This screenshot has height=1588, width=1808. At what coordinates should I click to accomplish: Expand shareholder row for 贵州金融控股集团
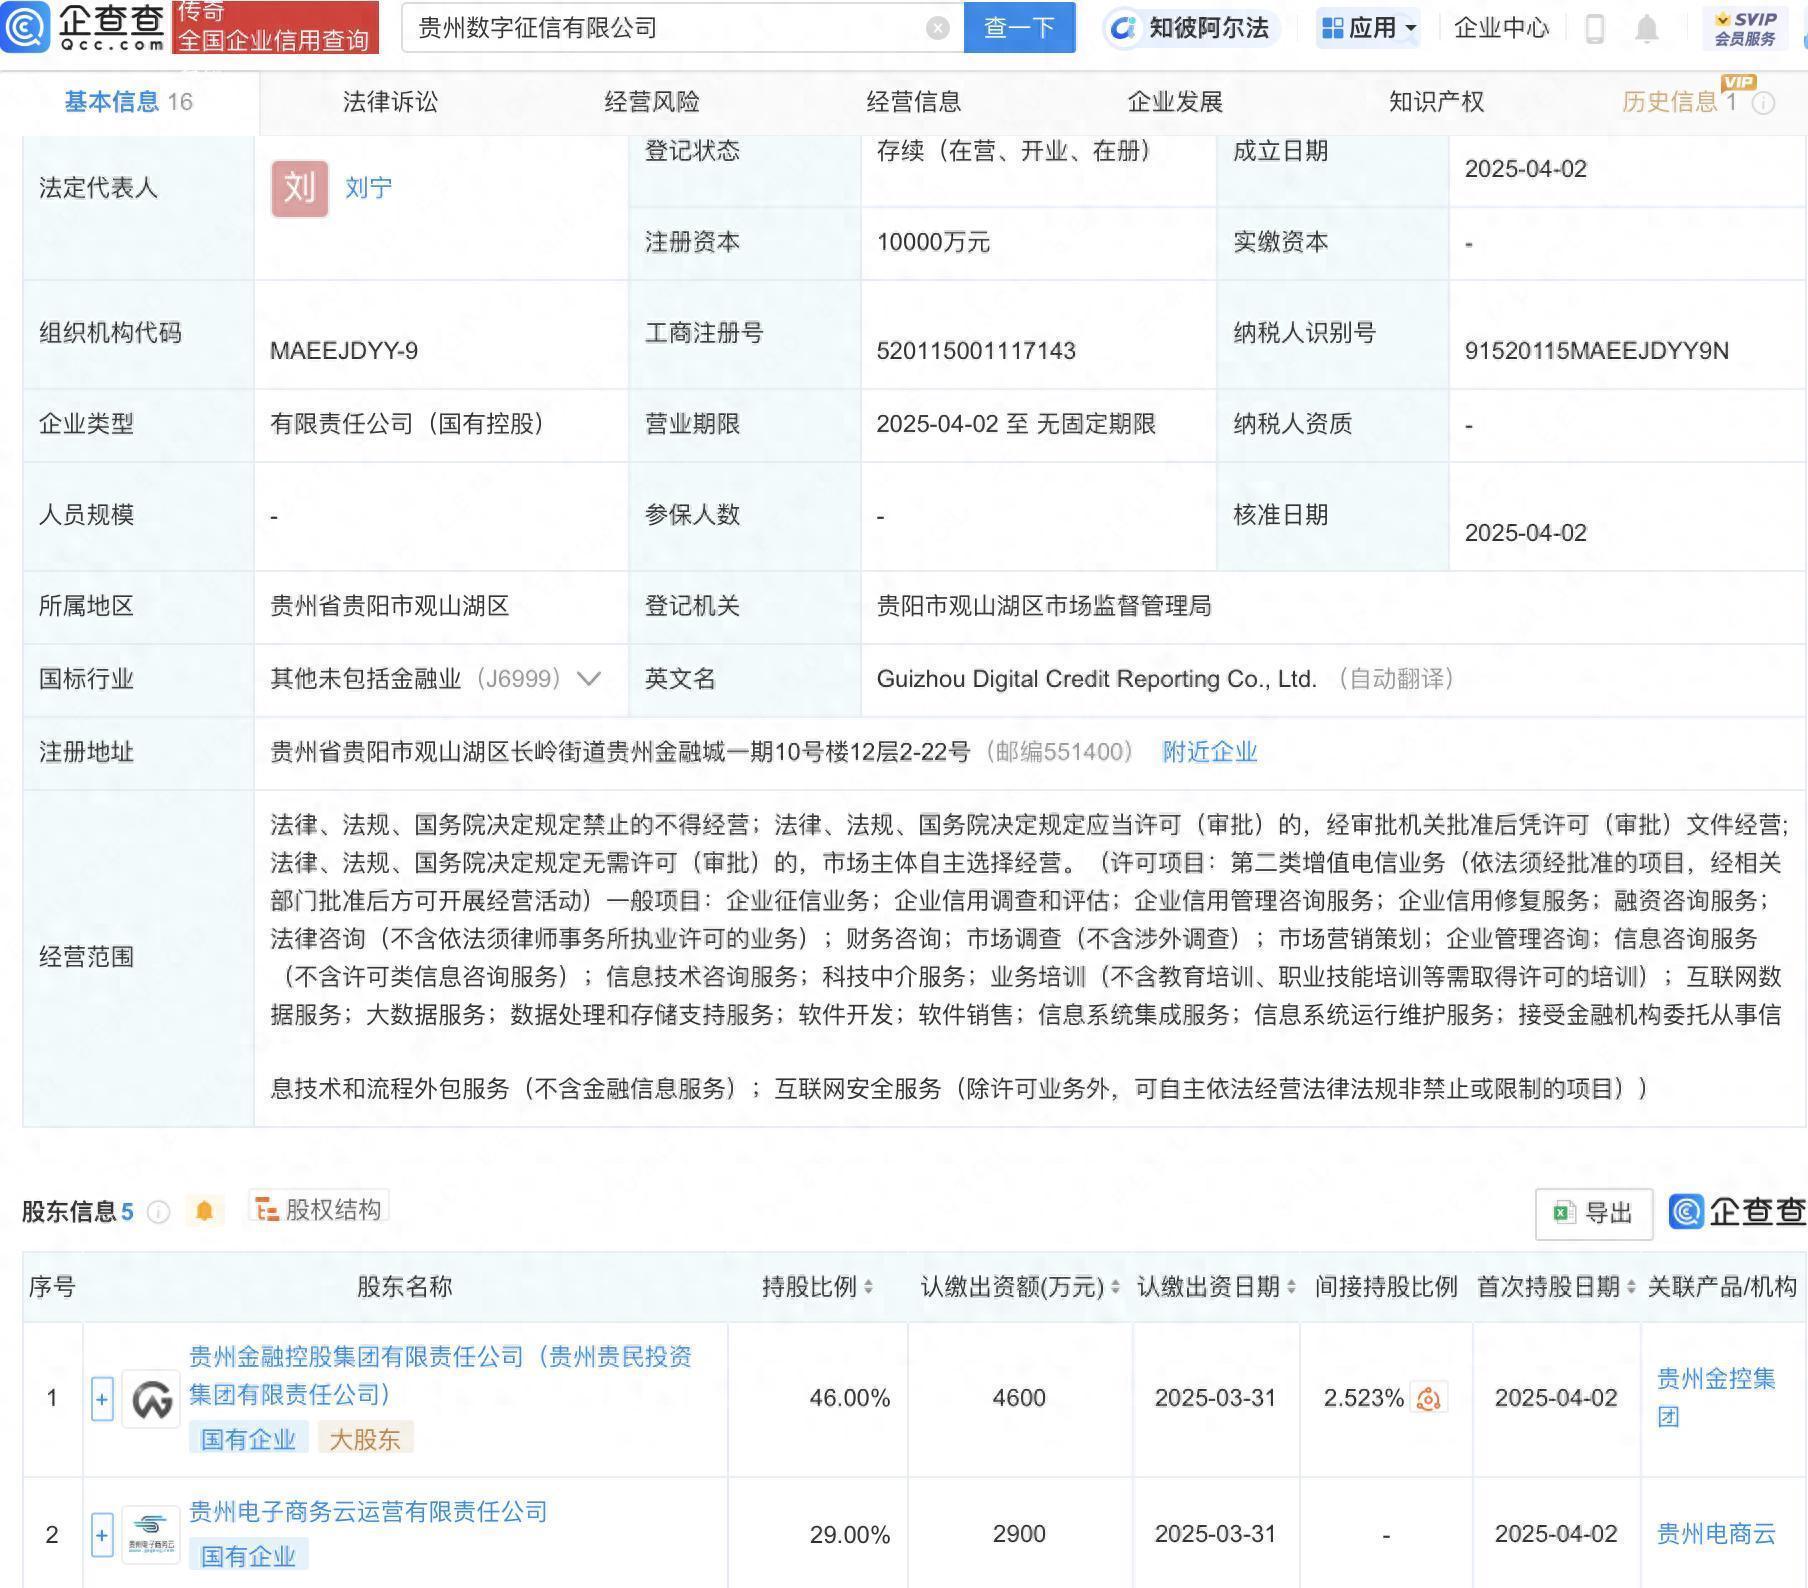[x=100, y=1398]
